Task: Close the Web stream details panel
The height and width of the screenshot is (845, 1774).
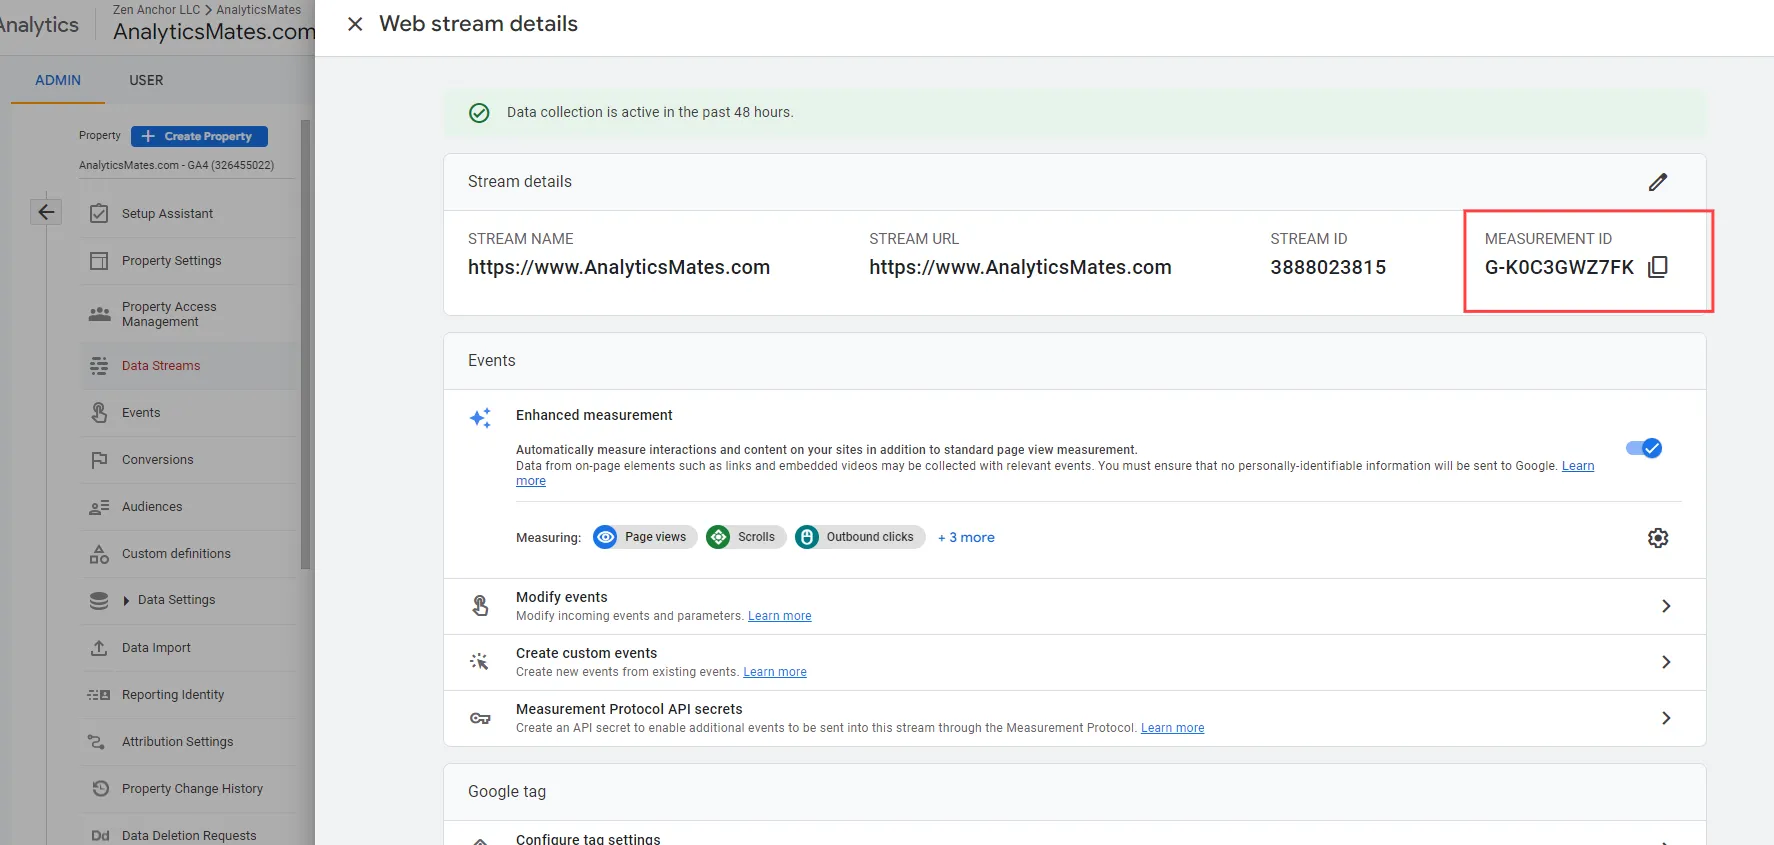Action: pos(355,24)
